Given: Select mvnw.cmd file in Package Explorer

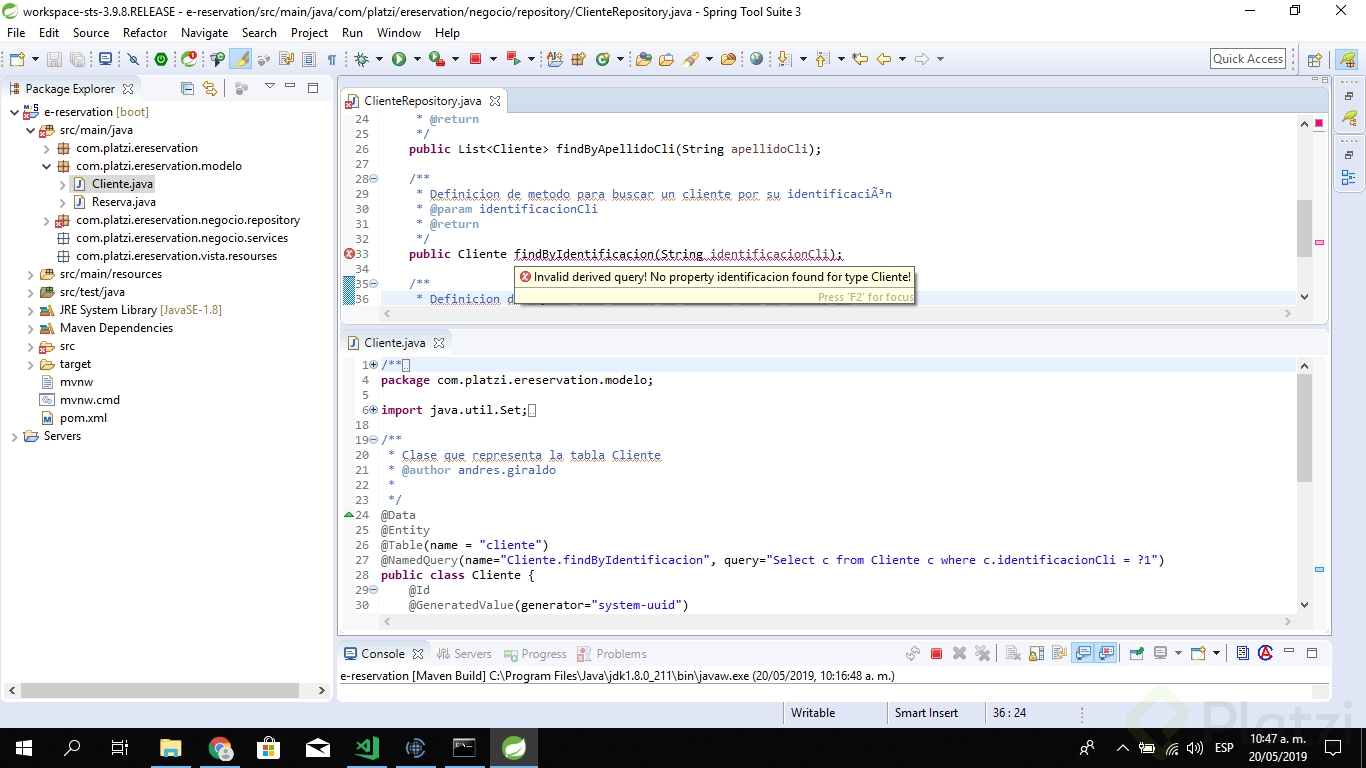Looking at the screenshot, I should tap(89, 400).
